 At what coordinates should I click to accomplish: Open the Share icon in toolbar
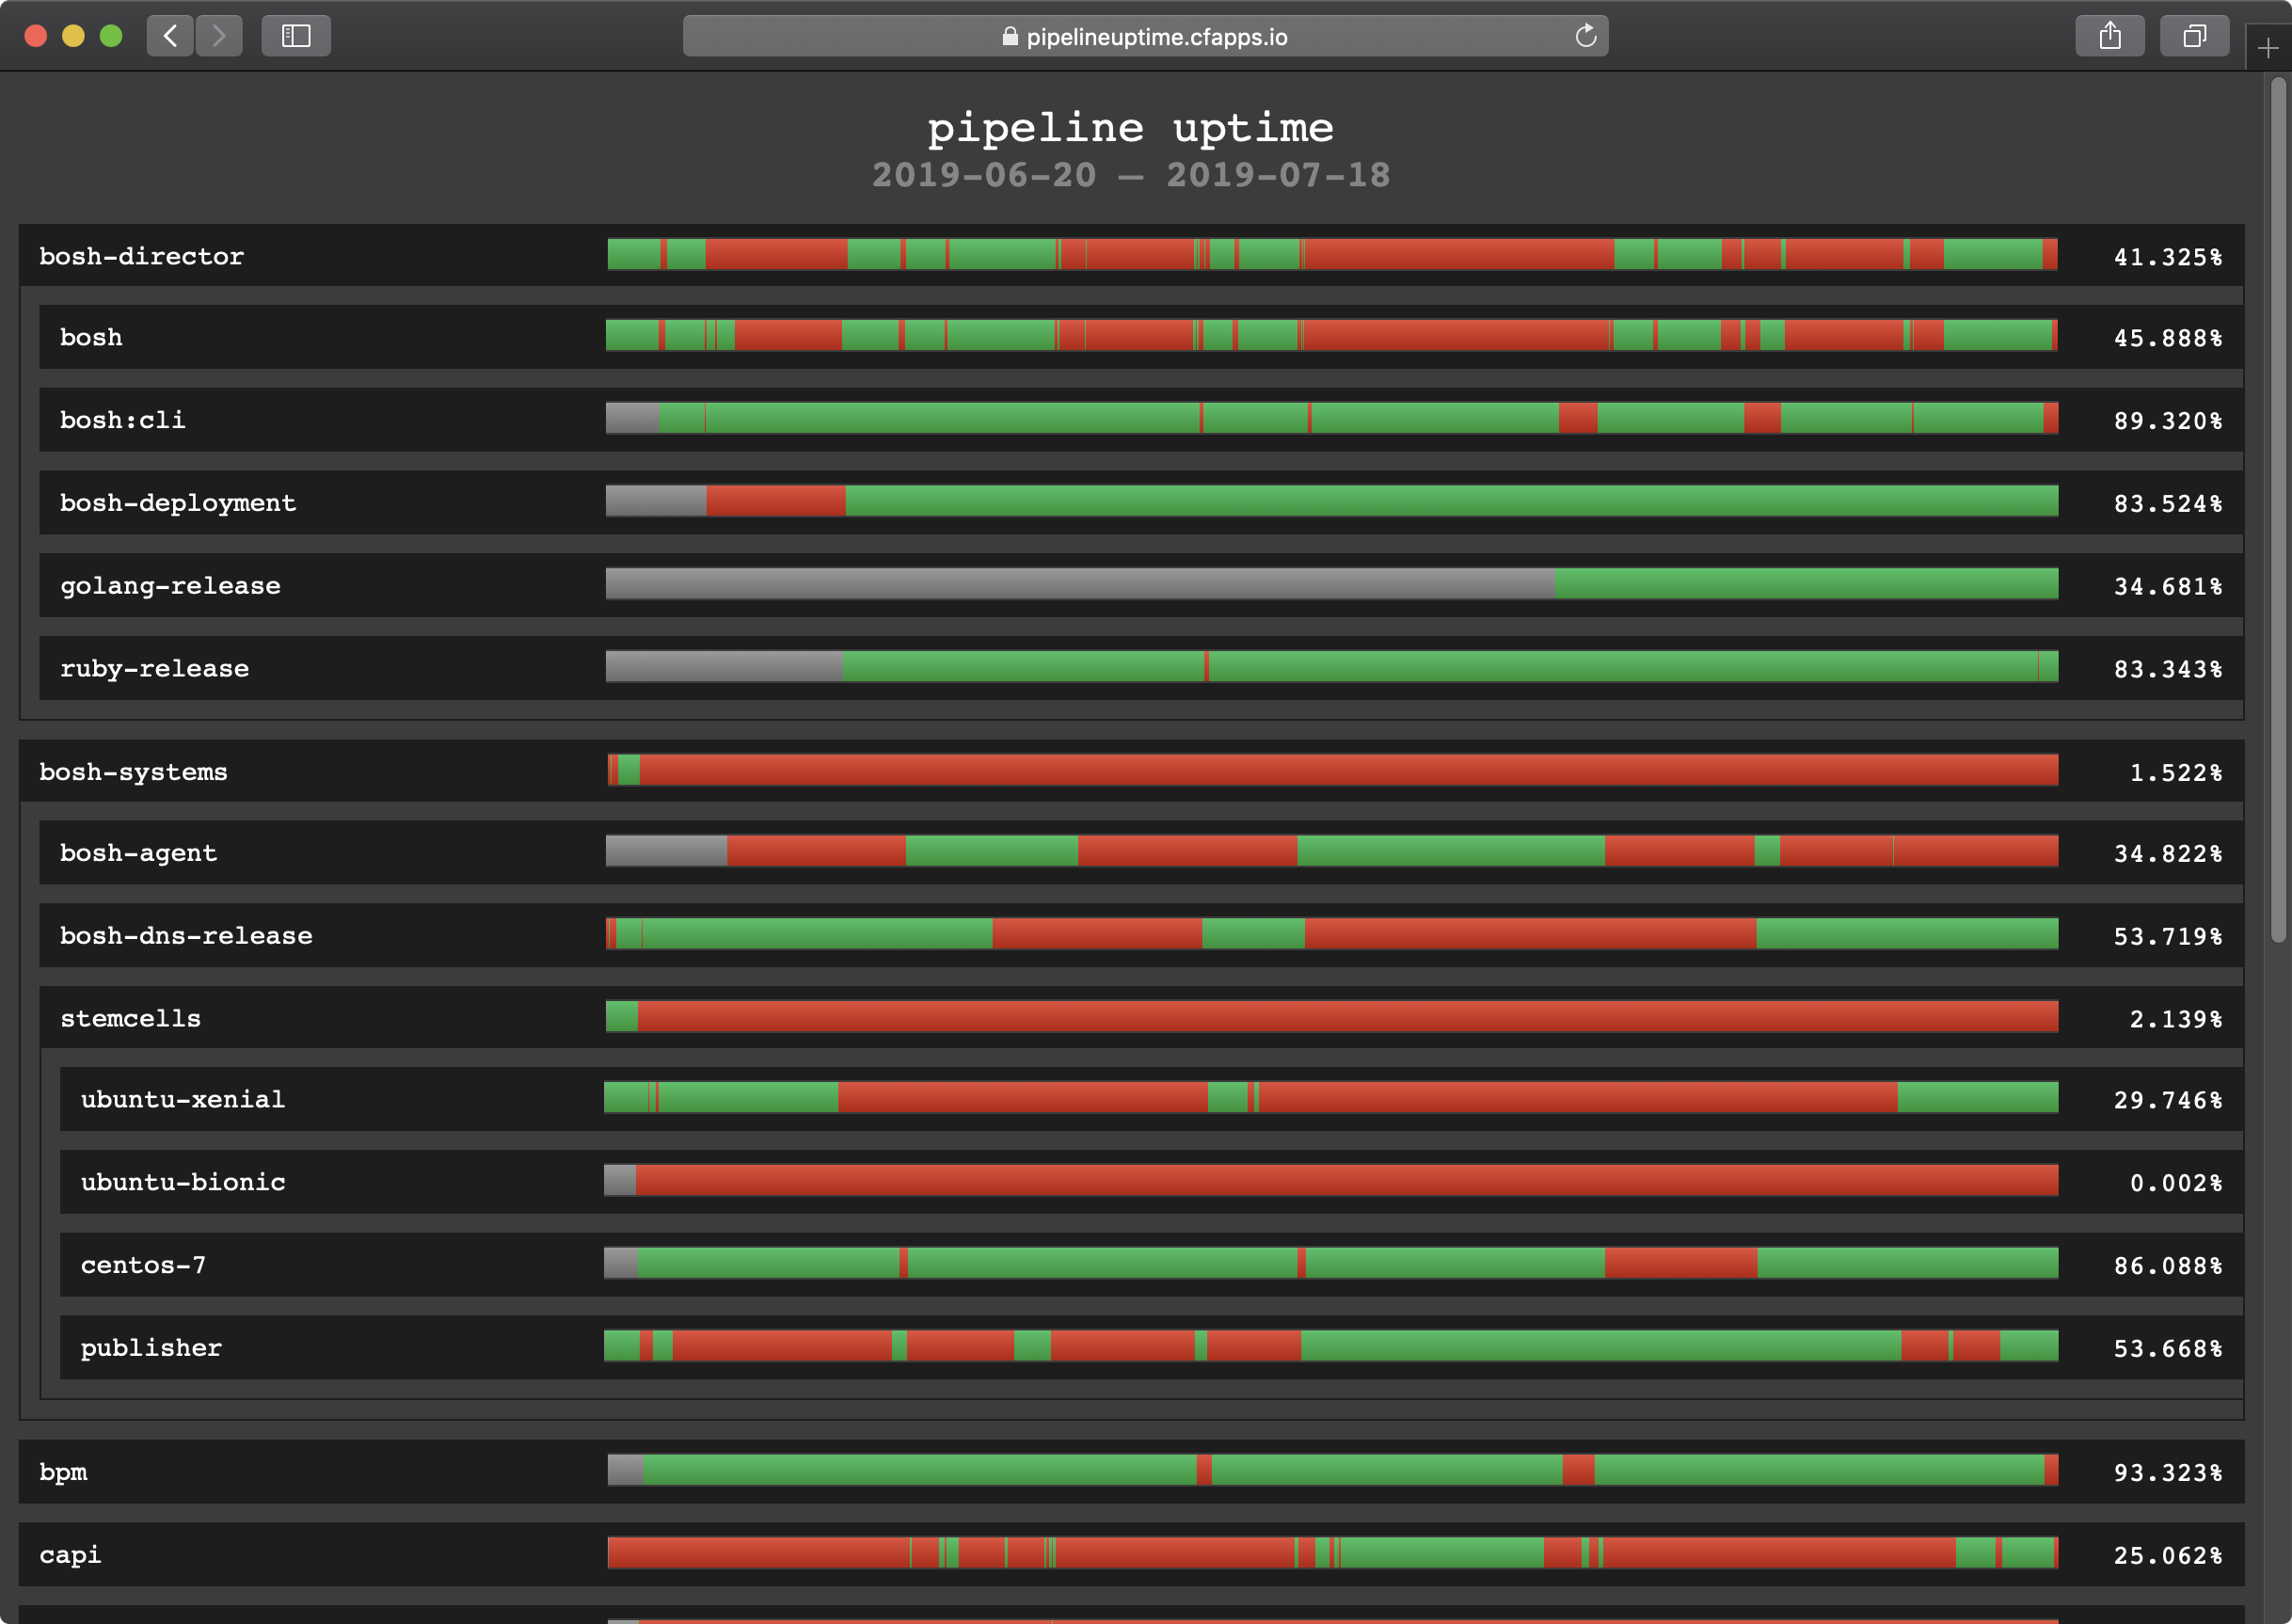[2109, 37]
